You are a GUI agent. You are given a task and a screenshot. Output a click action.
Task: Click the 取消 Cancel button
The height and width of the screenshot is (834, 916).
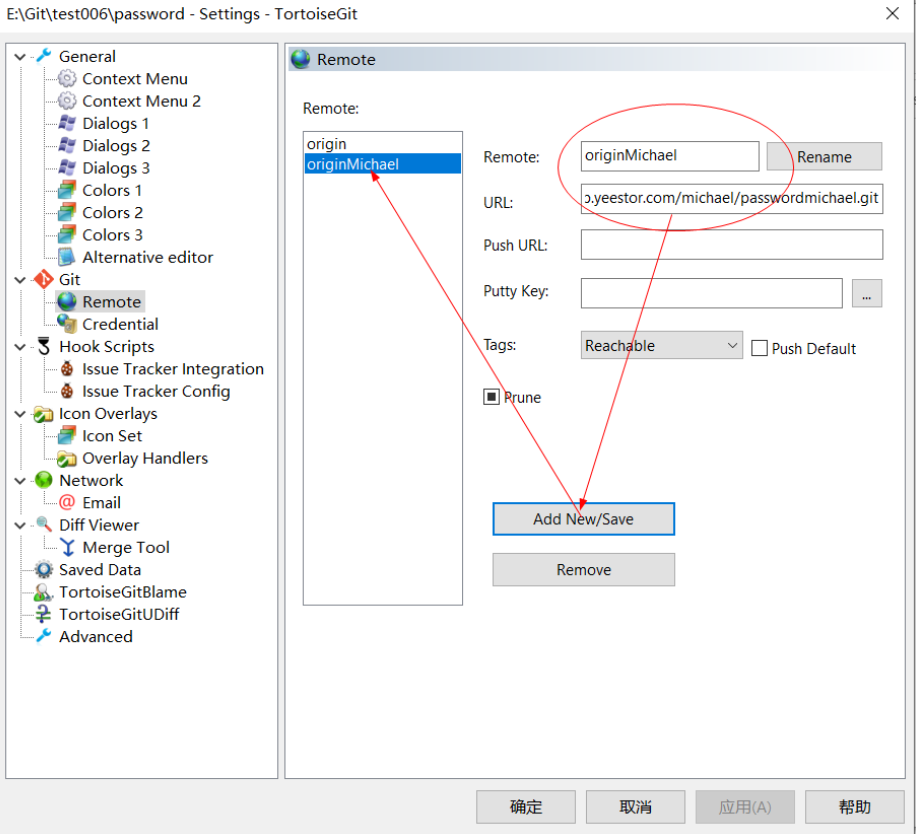pos(635,807)
